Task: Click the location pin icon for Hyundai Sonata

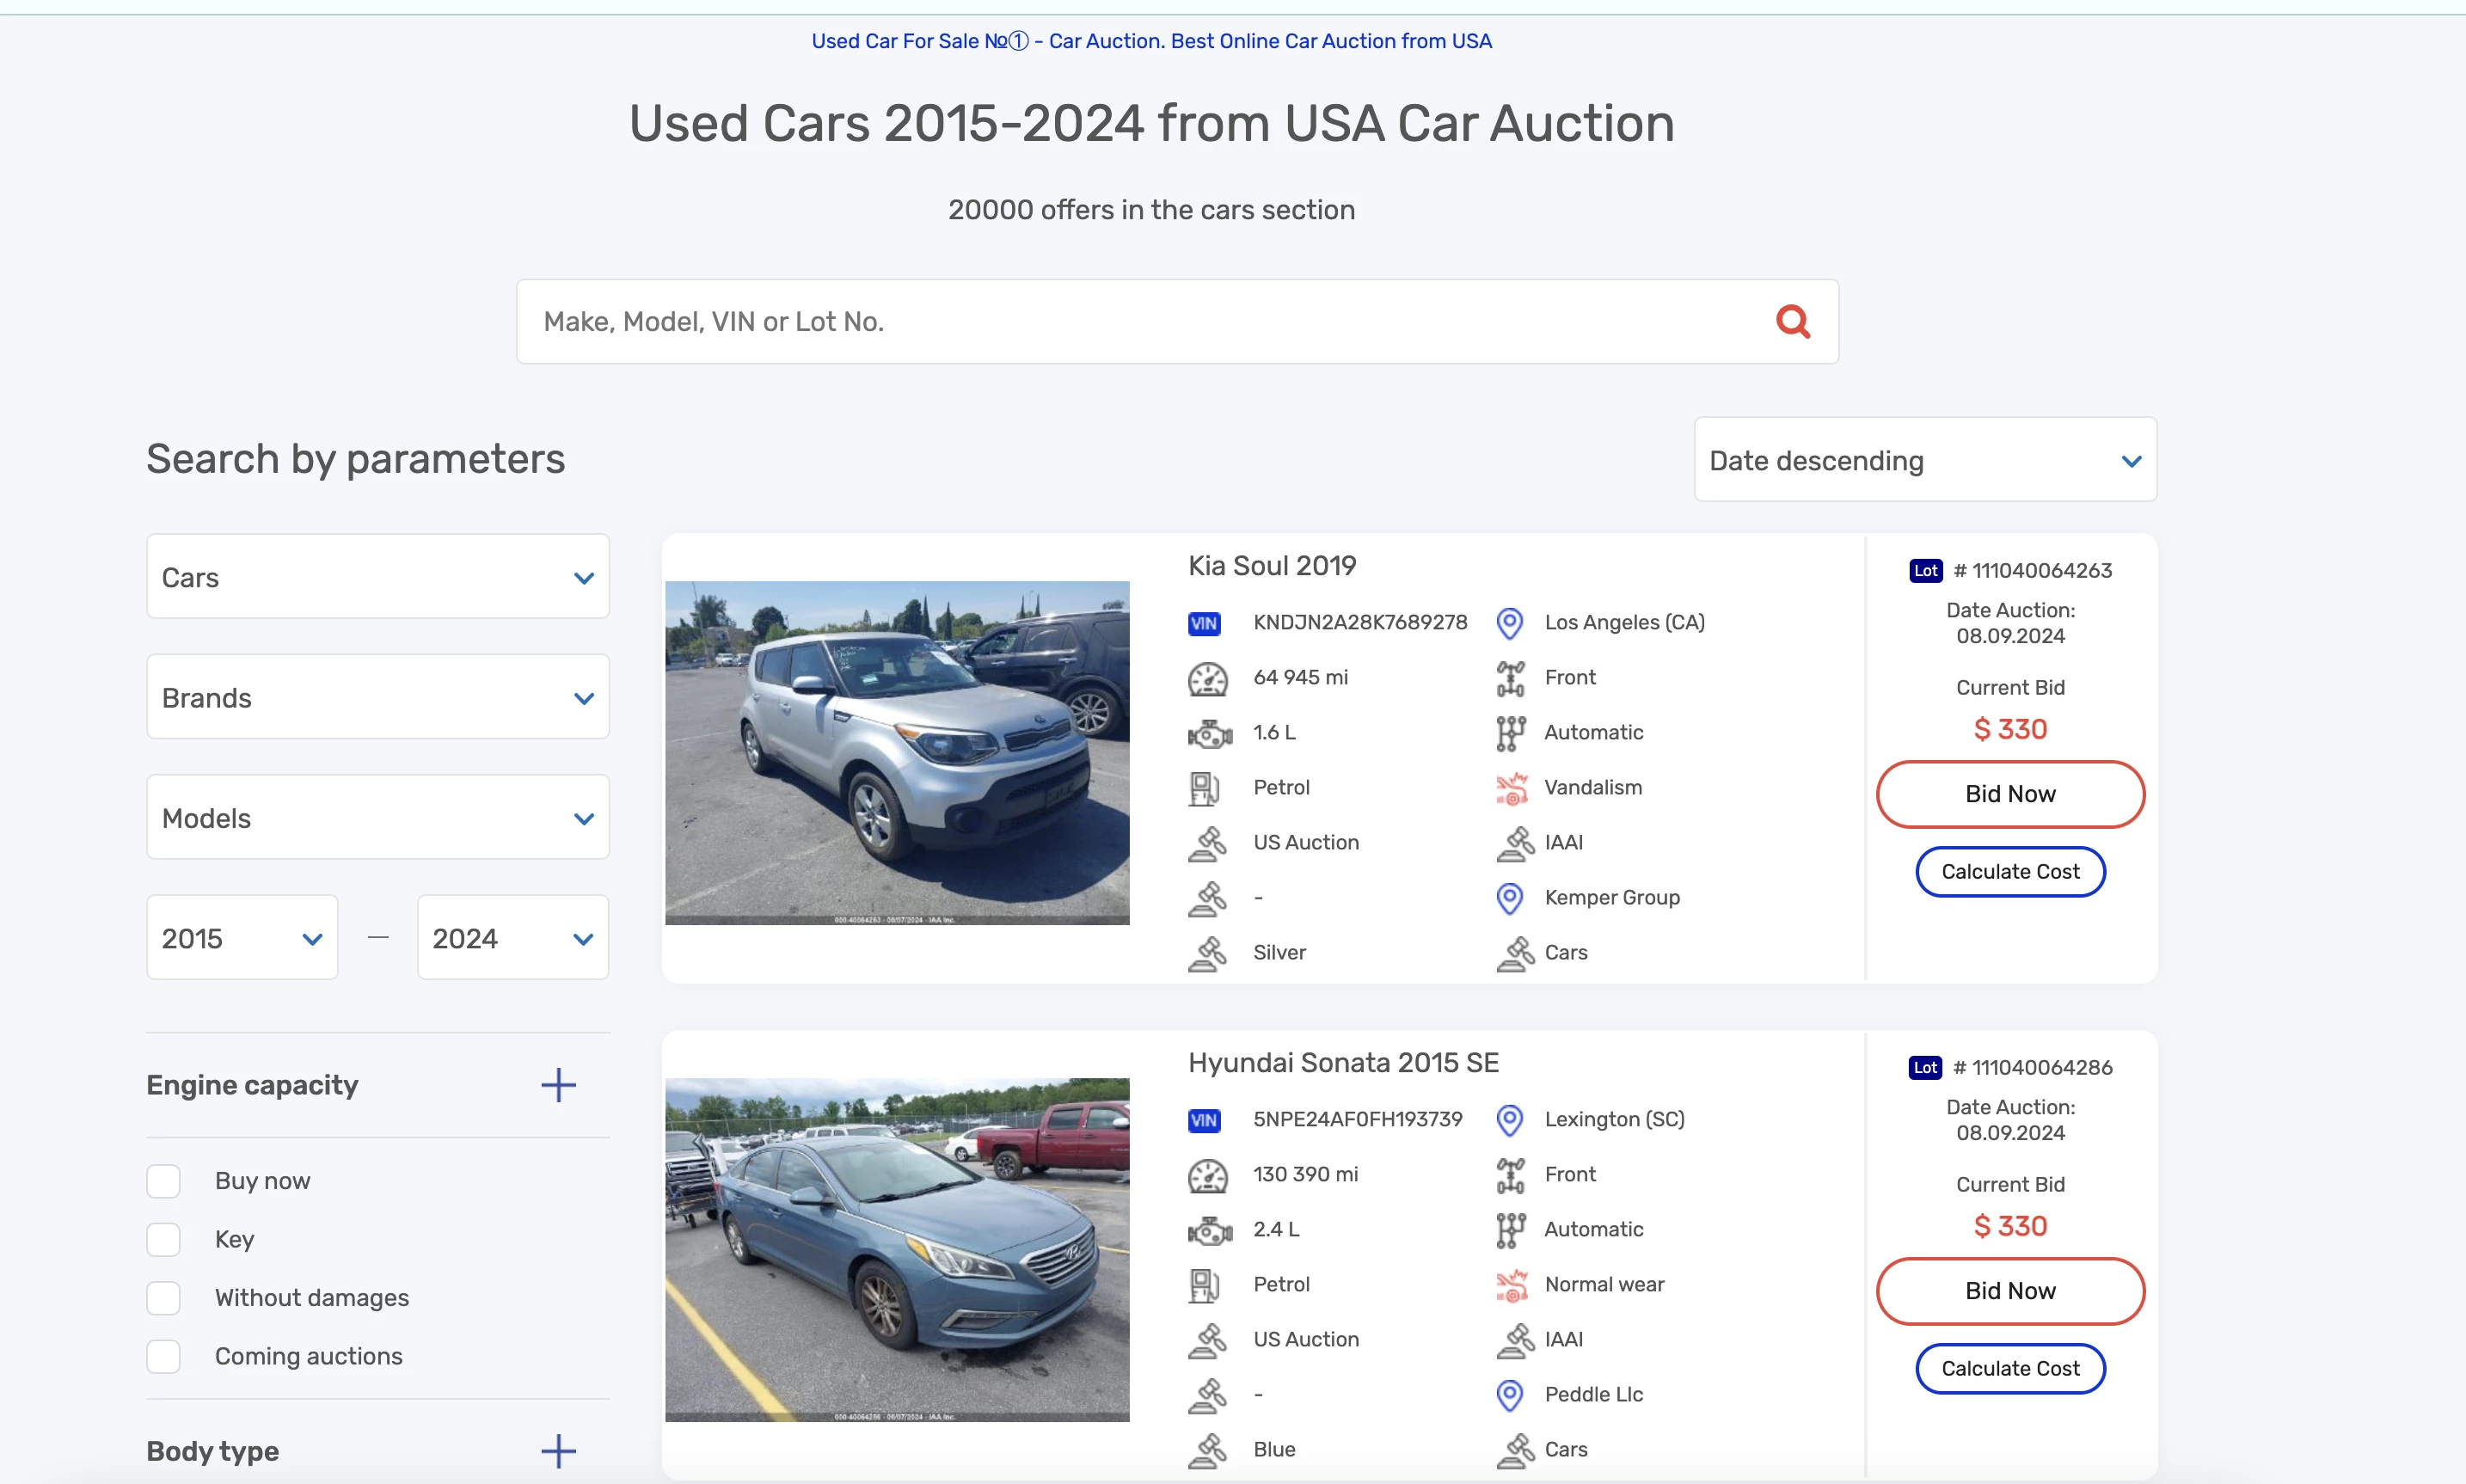Action: click(1512, 1118)
